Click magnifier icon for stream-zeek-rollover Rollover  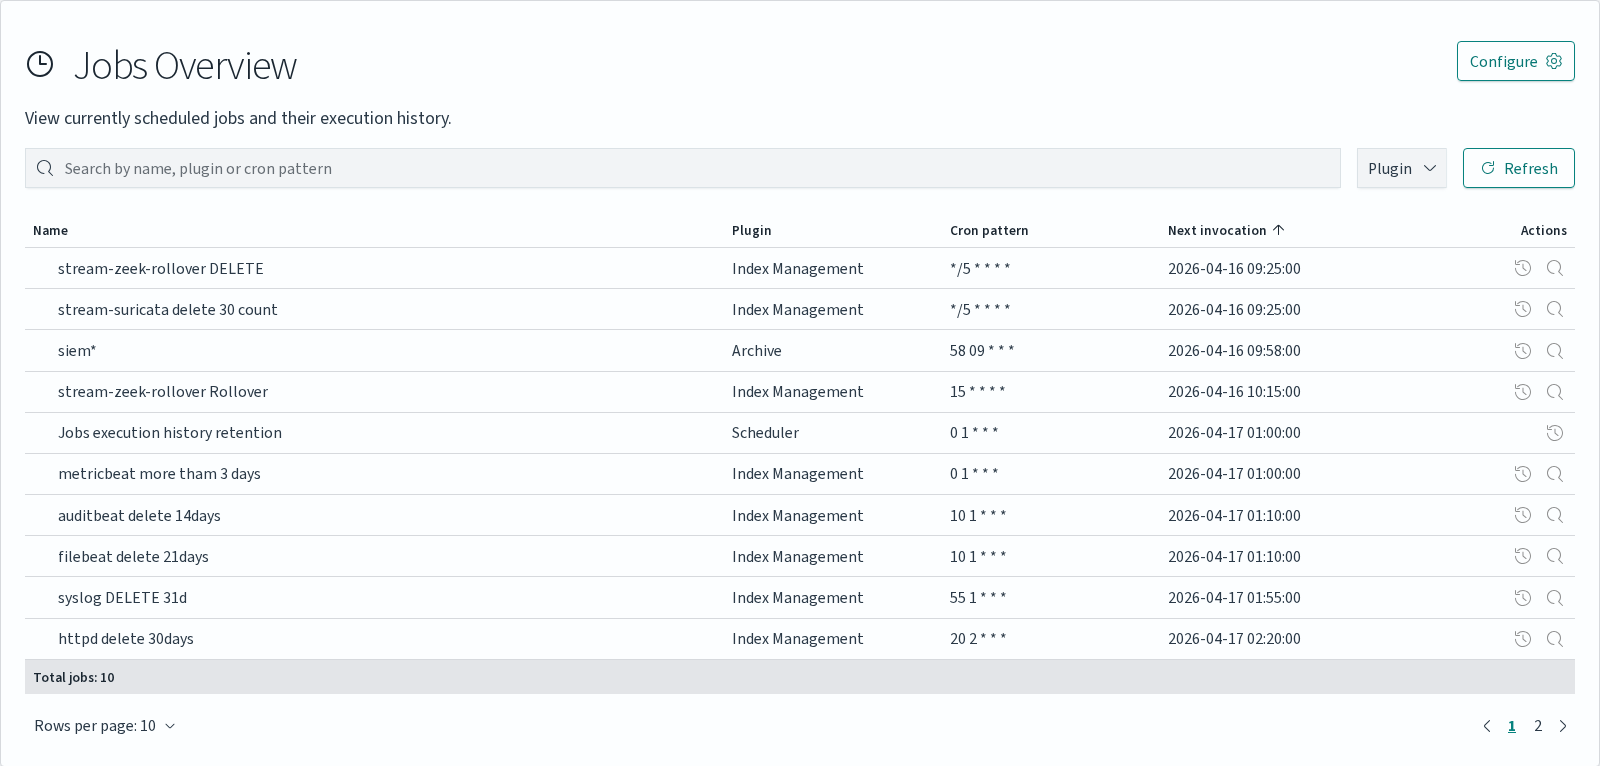(1554, 392)
